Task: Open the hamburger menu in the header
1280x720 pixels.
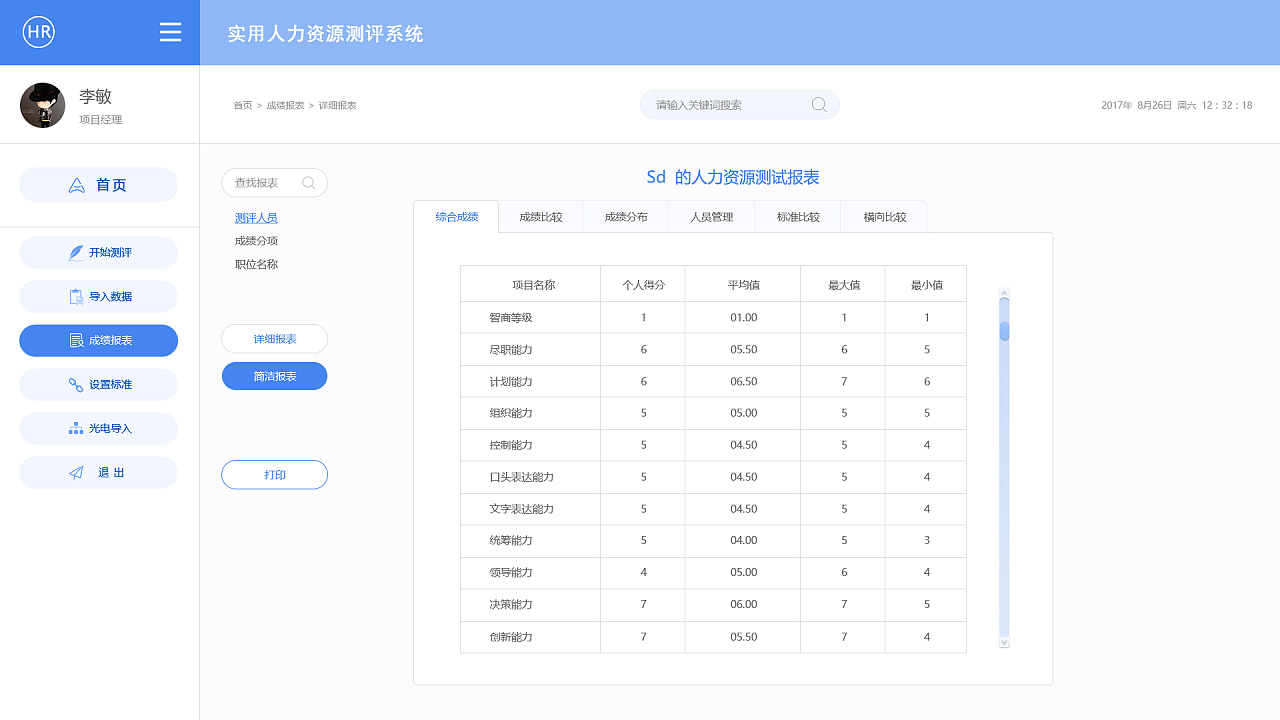Action: click(170, 32)
